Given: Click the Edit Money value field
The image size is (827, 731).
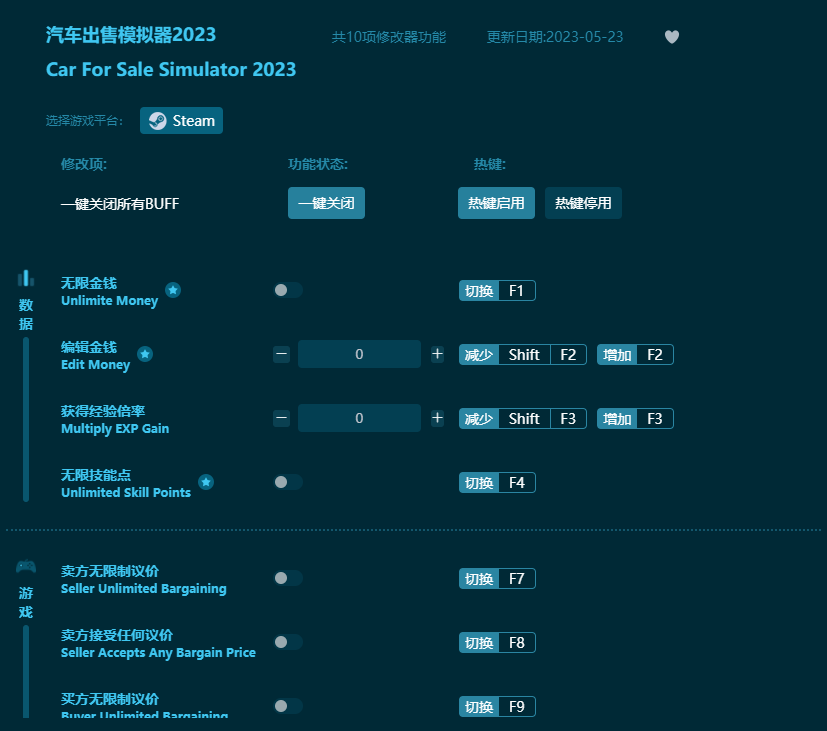Looking at the screenshot, I should (359, 354).
